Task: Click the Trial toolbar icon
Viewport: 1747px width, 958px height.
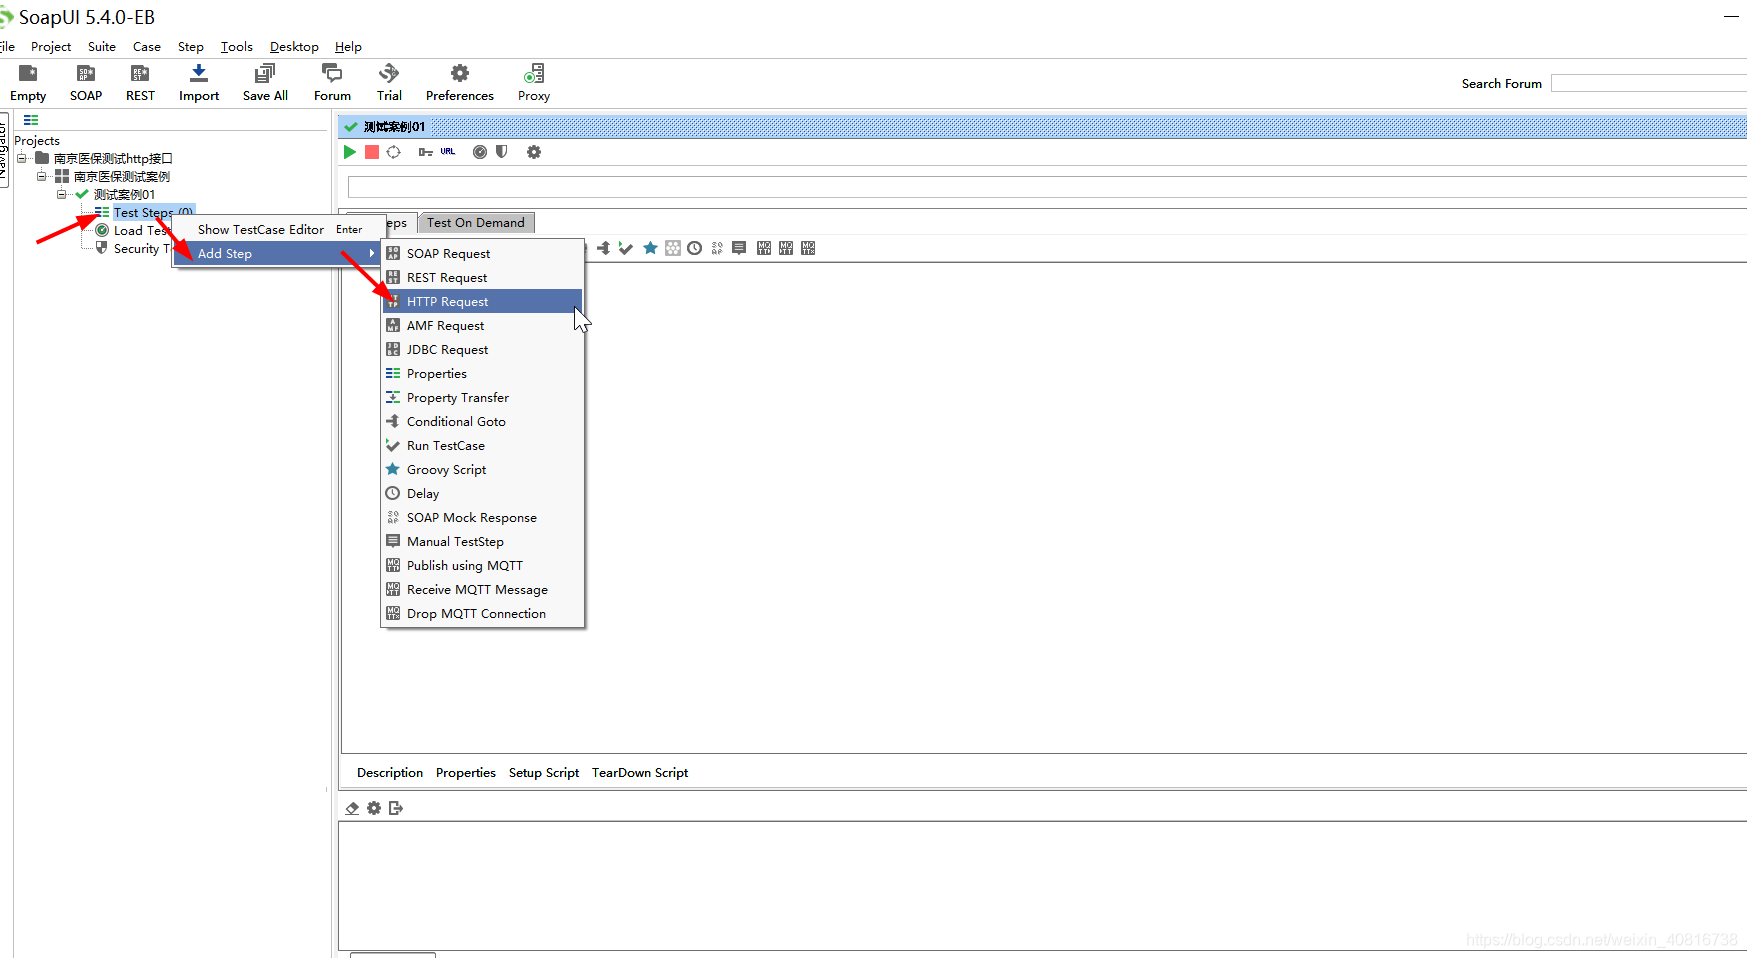Action: pyautogui.click(x=389, y=73)
